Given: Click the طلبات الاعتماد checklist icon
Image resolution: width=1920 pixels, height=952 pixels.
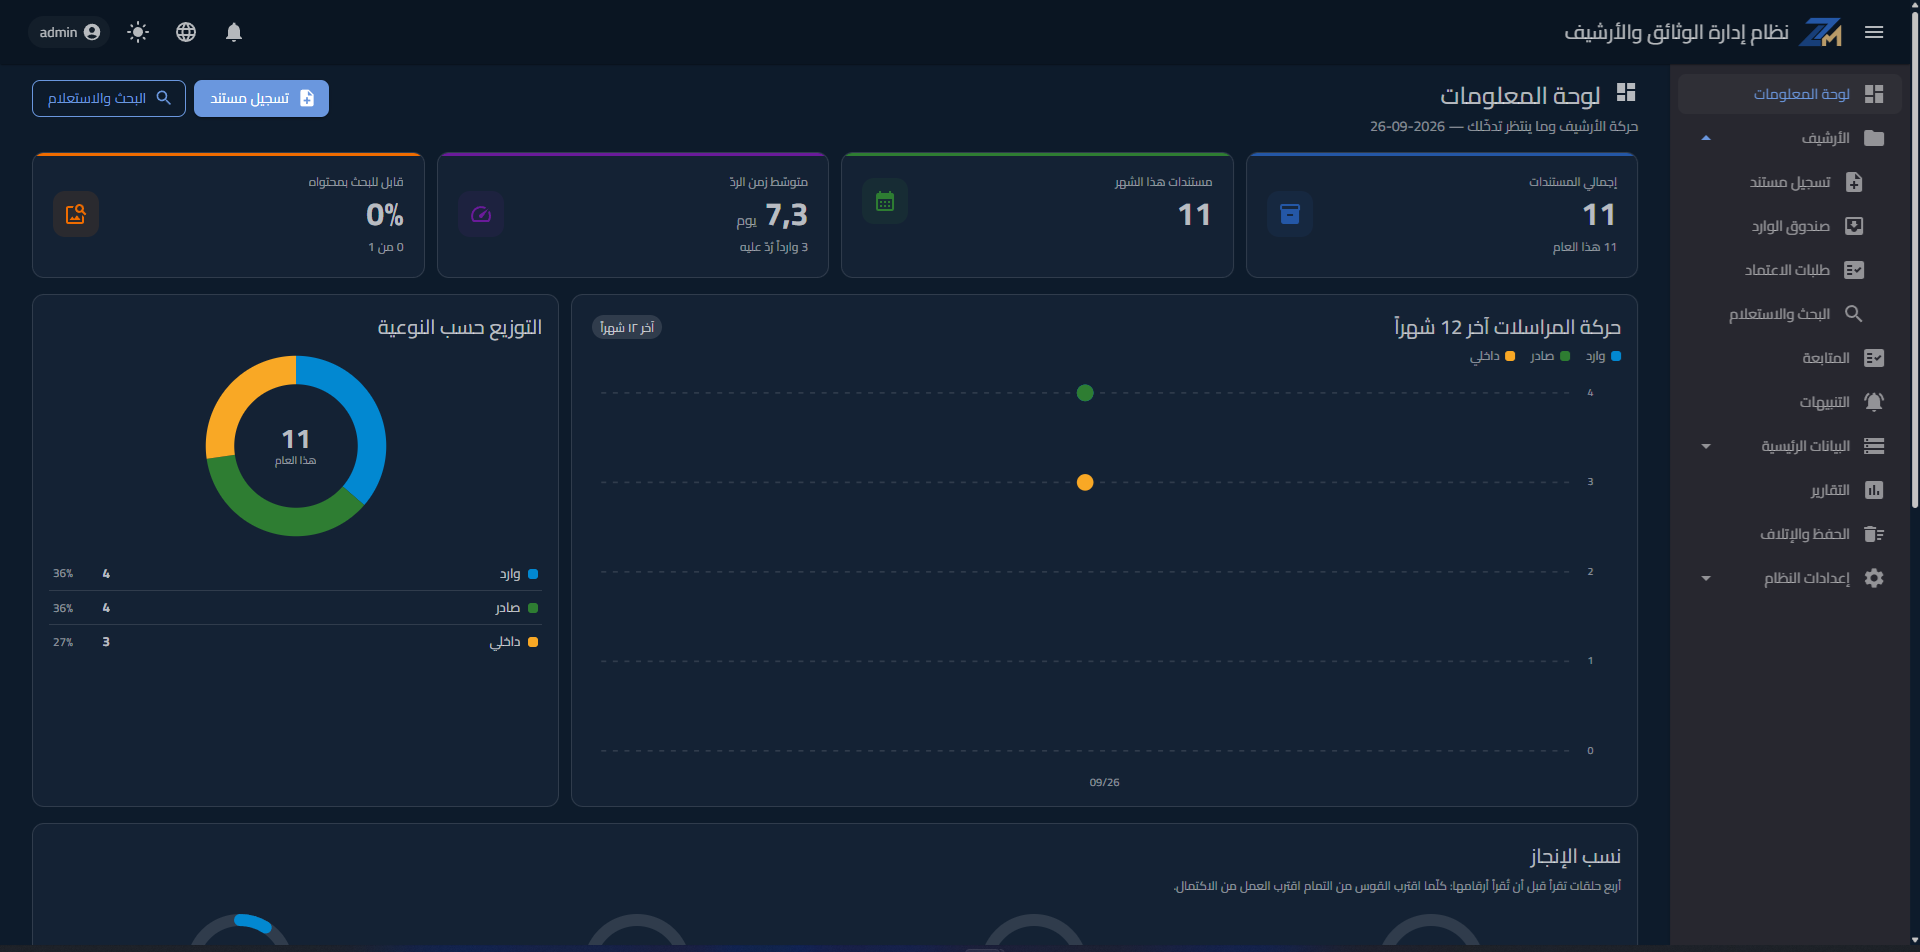Looking at the screenshot, I should [x=1854, y=270].
